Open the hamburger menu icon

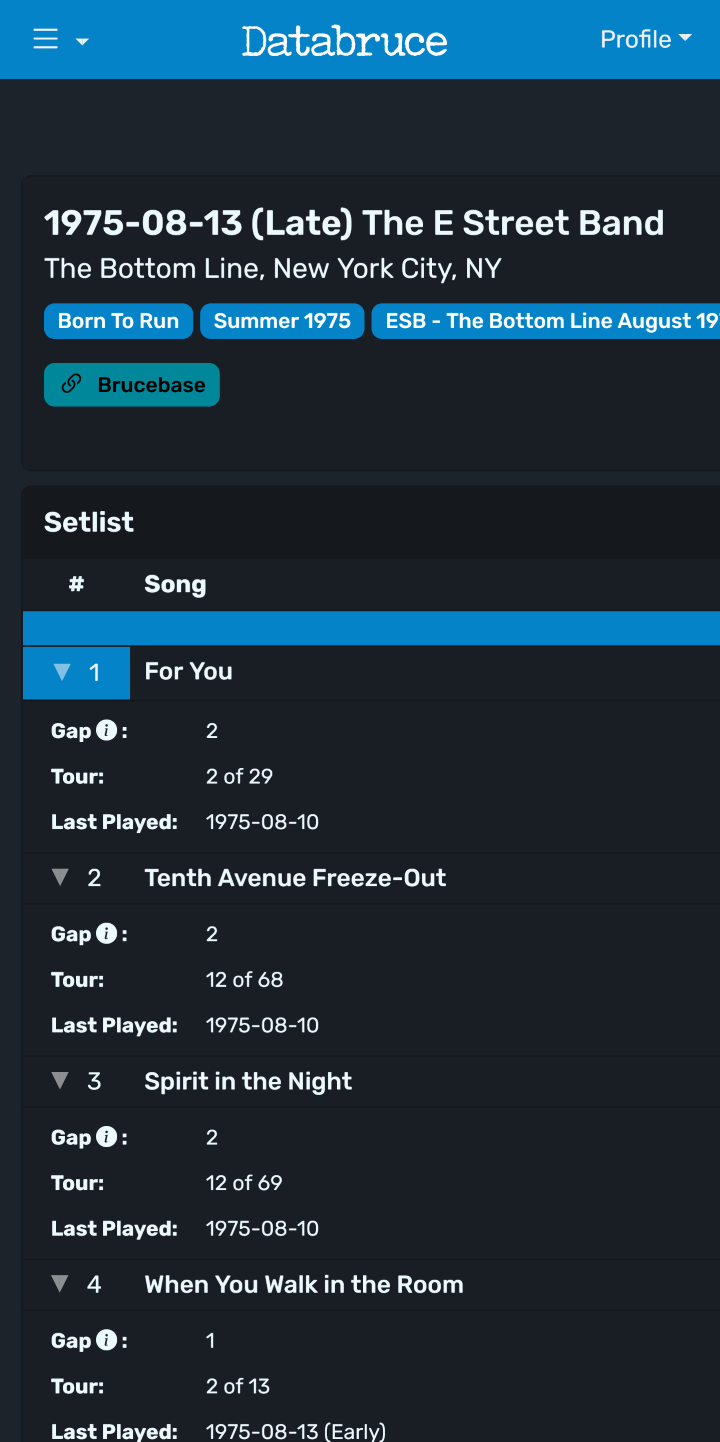click(46, 39)
